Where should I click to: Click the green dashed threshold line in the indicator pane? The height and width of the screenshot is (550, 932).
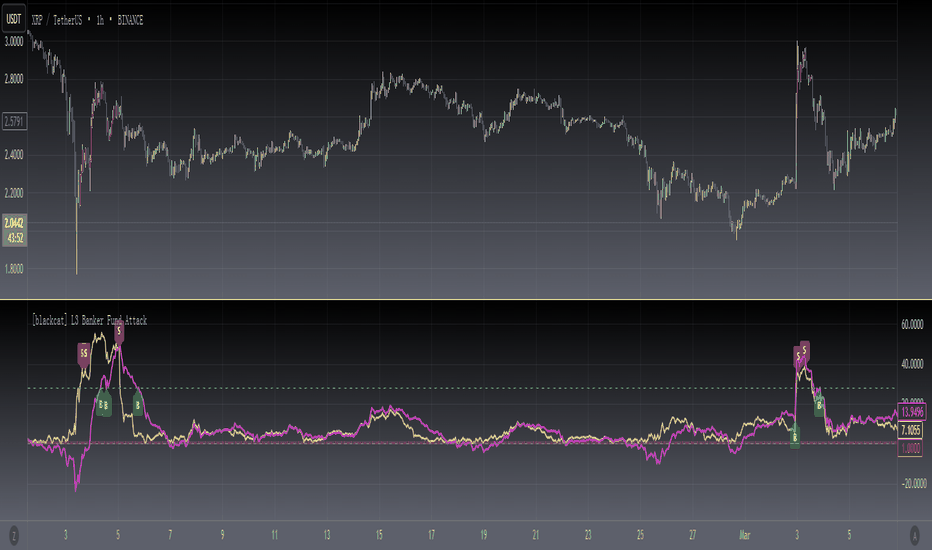pos(462,388)
